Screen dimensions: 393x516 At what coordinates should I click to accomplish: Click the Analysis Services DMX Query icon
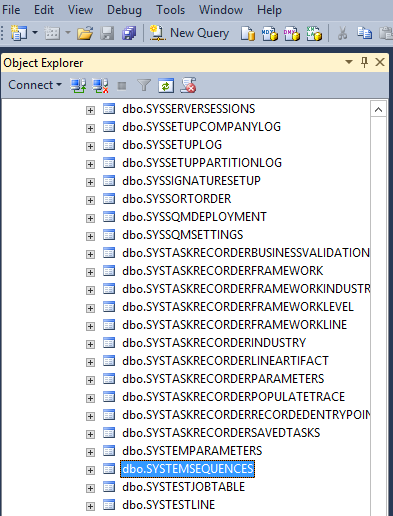pyautogui.click(x=292, y=33)
